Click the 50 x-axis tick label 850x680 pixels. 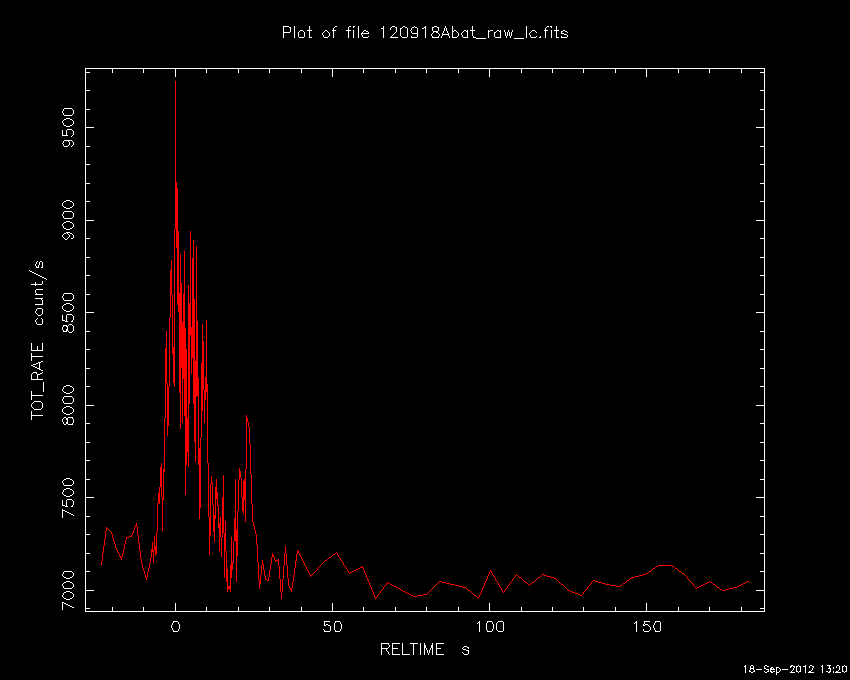click(332, 627)
